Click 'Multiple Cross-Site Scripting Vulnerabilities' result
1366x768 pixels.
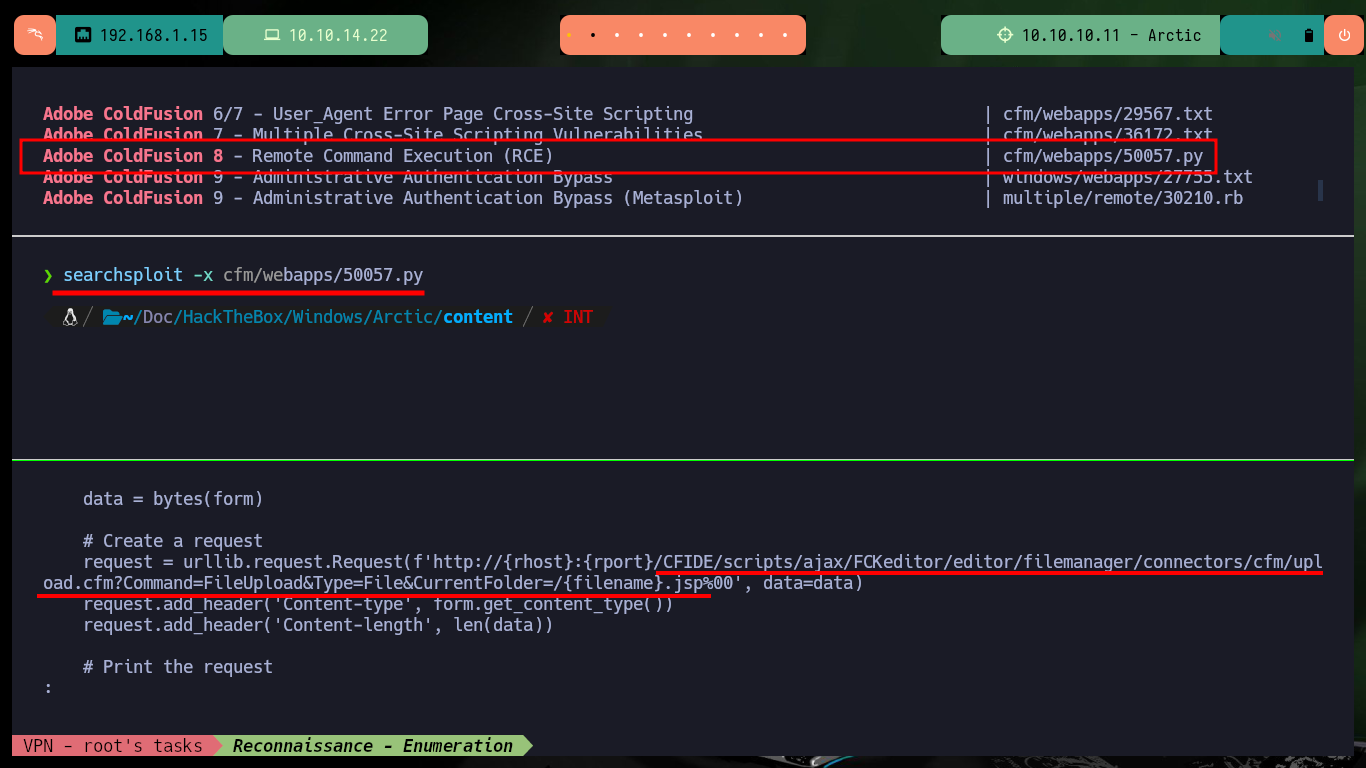[478, 135]
